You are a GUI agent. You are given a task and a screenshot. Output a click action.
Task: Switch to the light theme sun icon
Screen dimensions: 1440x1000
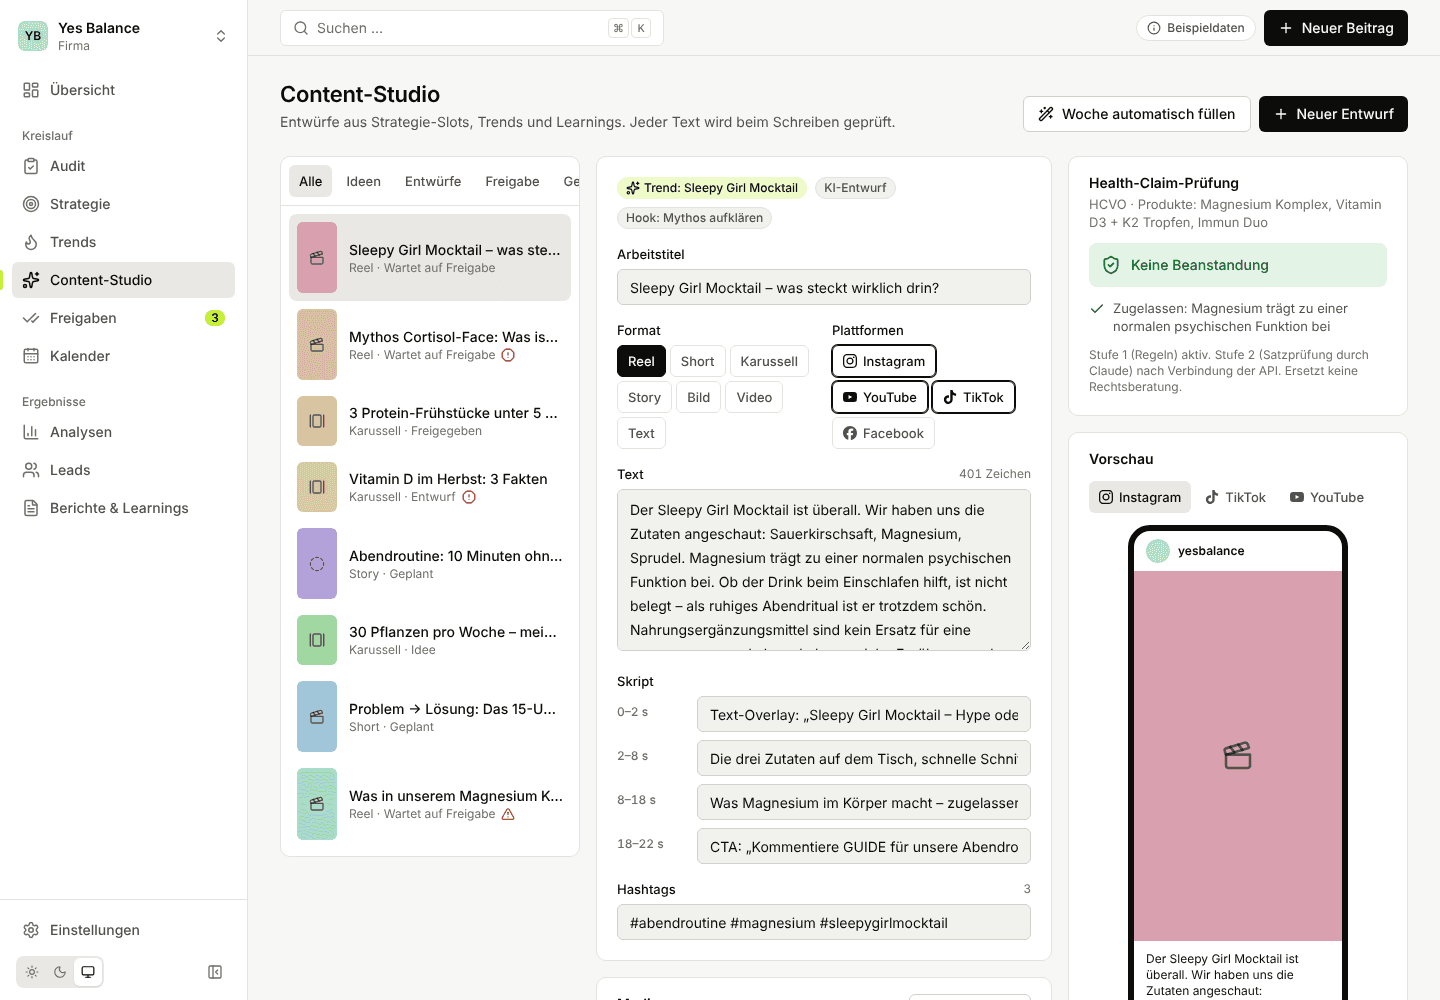[x=32, y=972]
